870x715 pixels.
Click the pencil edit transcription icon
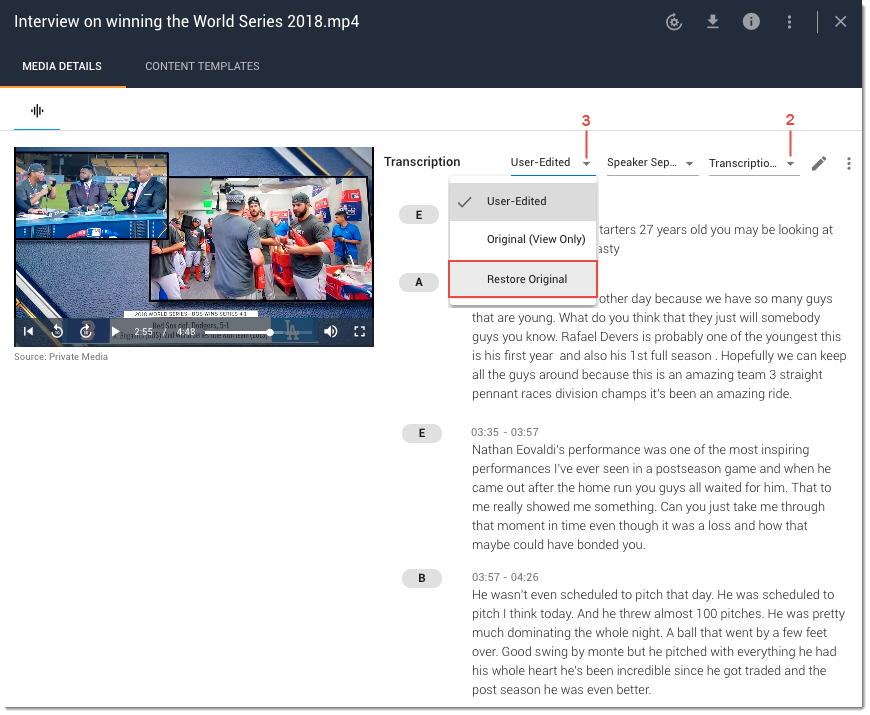(819, 163)
